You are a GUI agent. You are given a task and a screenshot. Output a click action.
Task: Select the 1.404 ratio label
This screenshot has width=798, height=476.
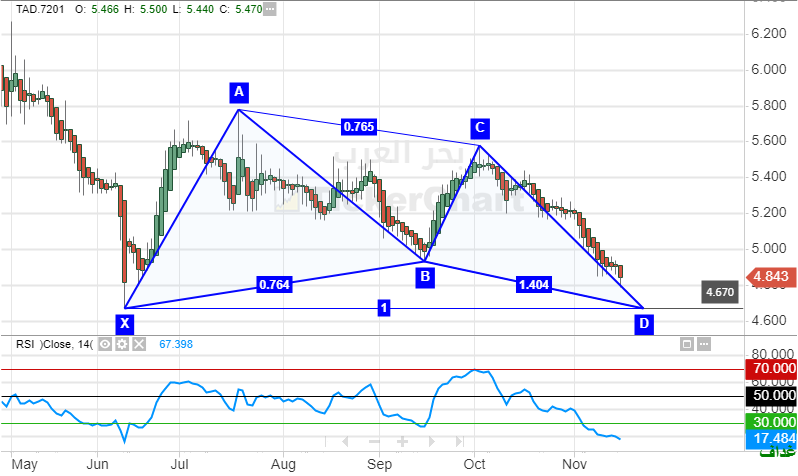pos(532,285)
